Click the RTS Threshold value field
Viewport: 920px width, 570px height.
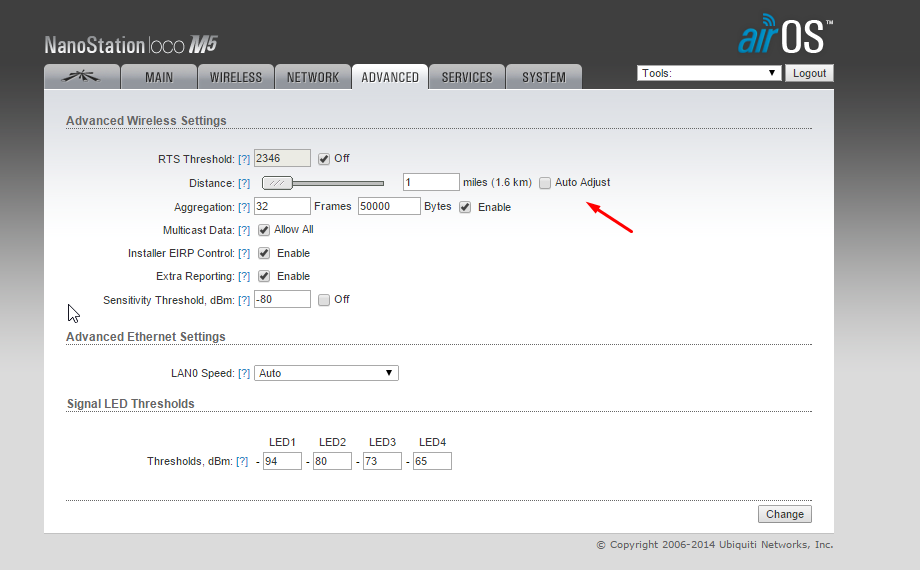click(282, 158)
